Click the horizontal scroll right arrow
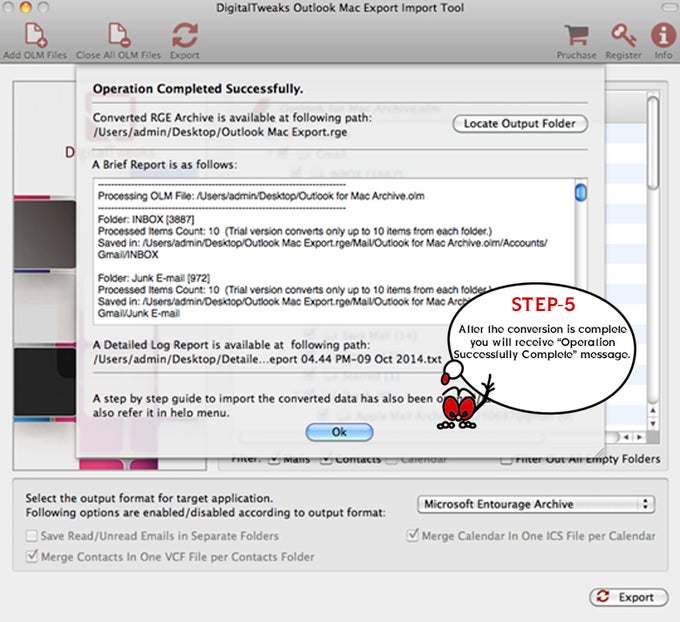Screen dimensions: 680x622 pyautogui.click(x=640, y=437)
